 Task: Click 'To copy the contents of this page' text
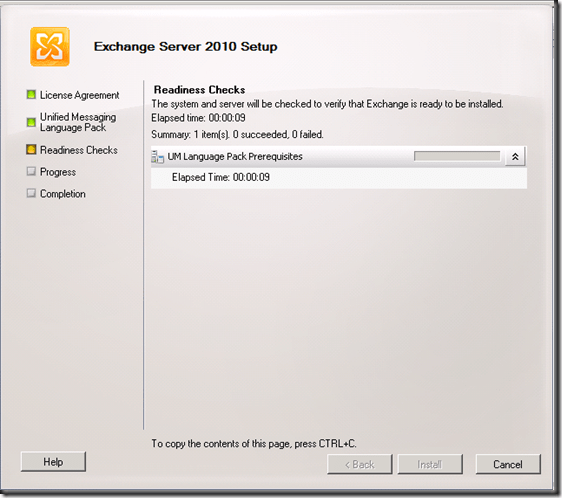pyautogui.click(x=254, y=444)
